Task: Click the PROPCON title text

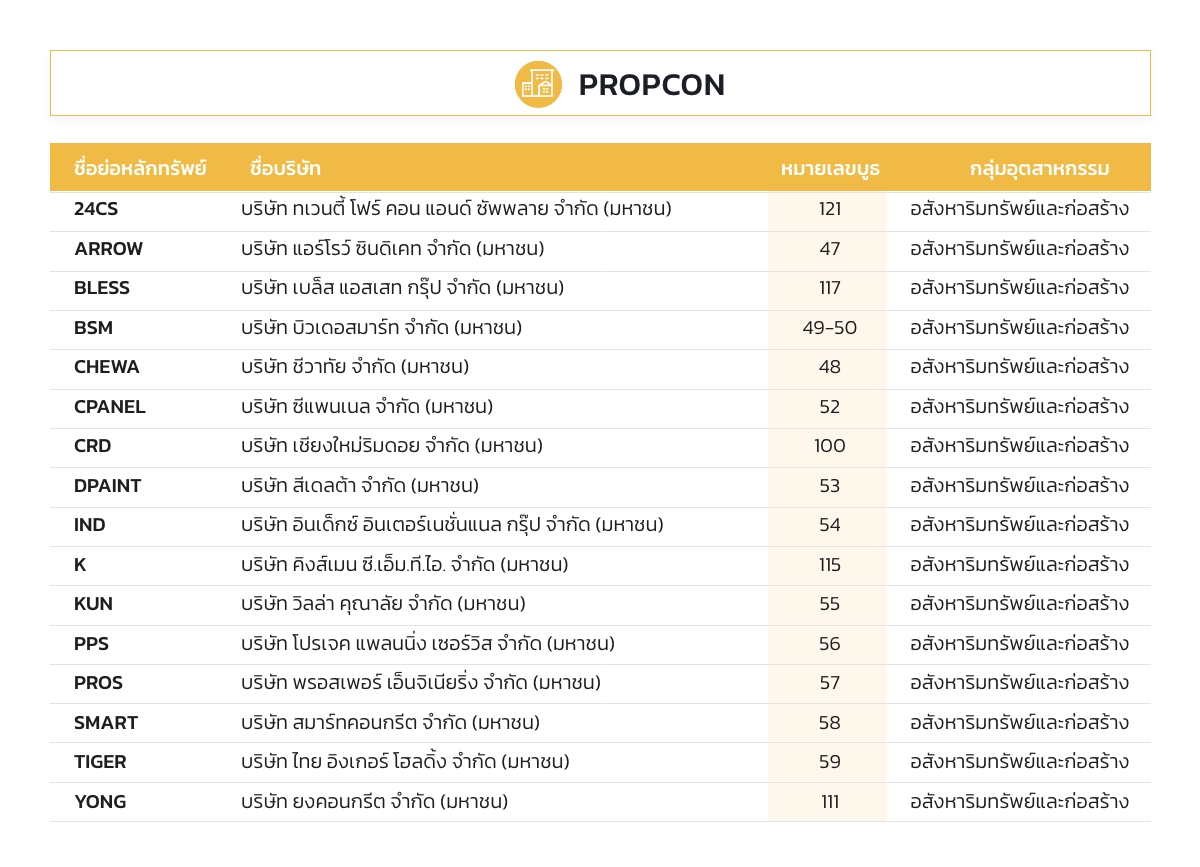Action: 652,85
